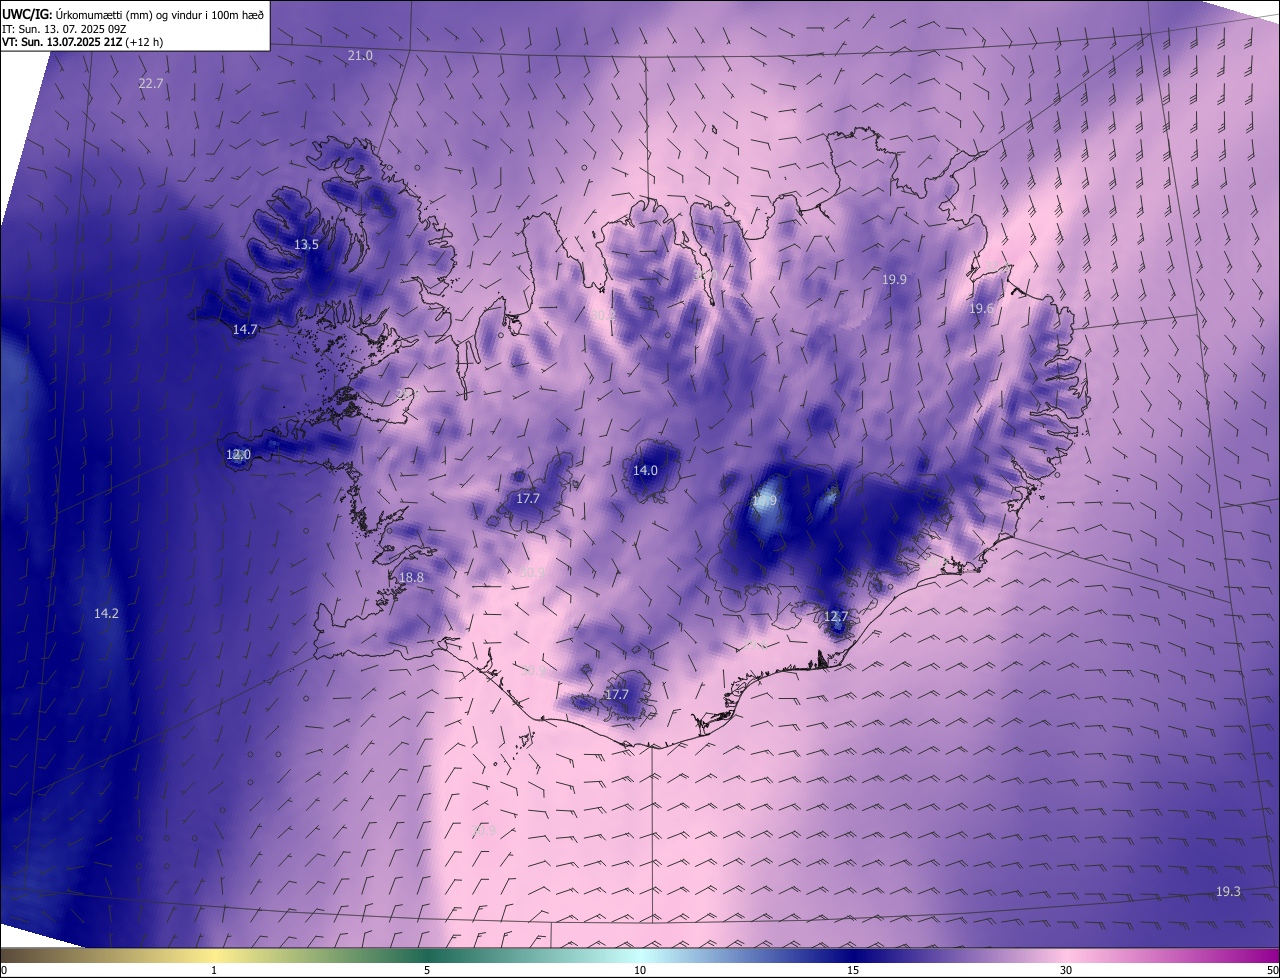Click the 30 label on the color scale

tap(1066, 971)
